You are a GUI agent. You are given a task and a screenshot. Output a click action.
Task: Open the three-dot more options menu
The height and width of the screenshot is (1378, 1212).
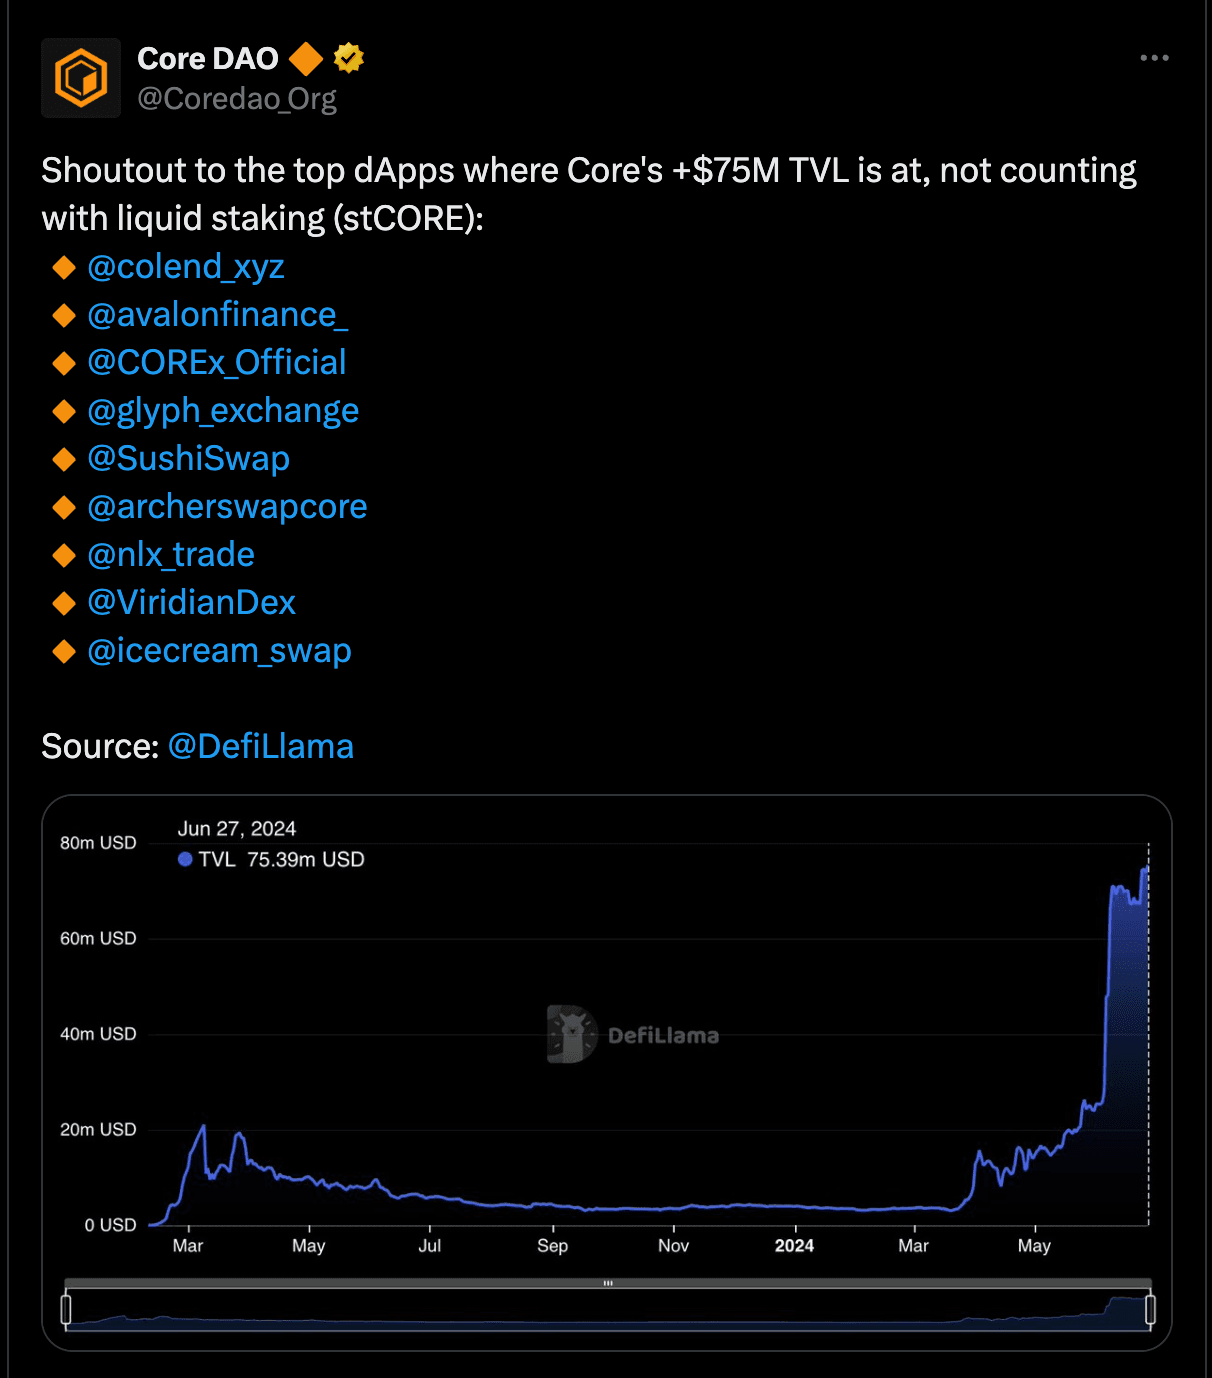click(1154, 58)
